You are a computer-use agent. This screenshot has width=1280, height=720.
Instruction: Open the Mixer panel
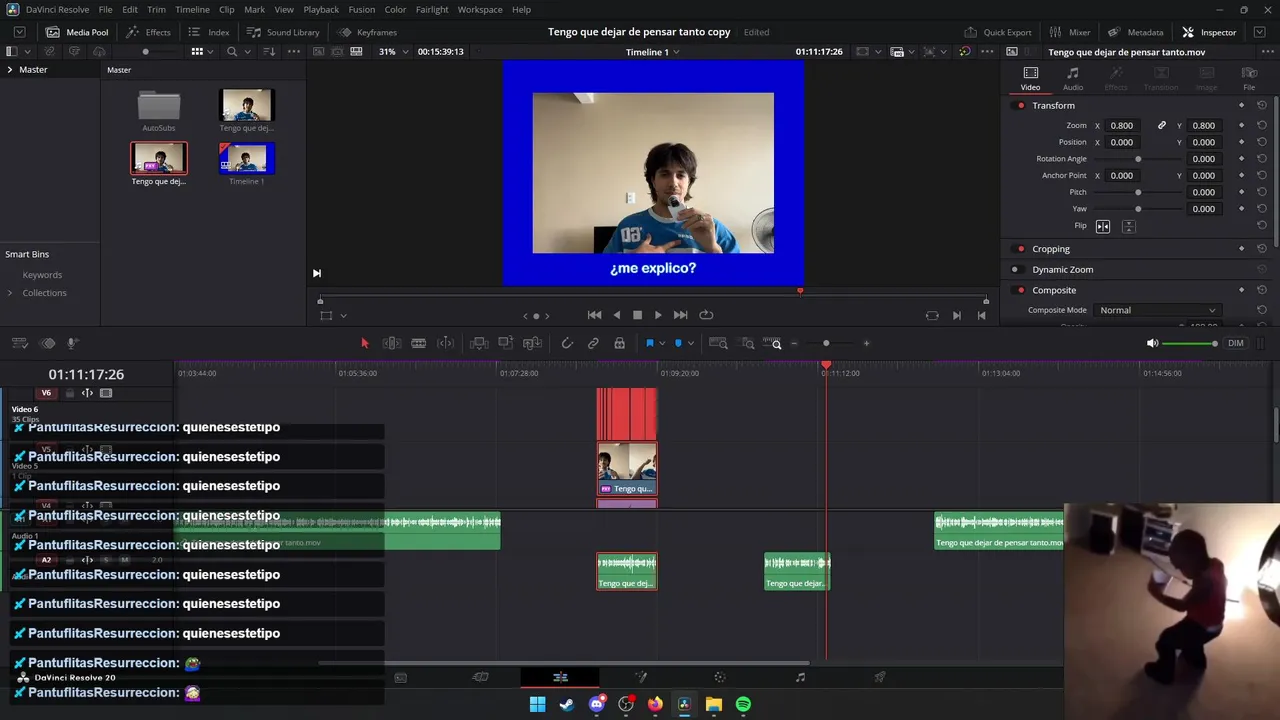1070,32
